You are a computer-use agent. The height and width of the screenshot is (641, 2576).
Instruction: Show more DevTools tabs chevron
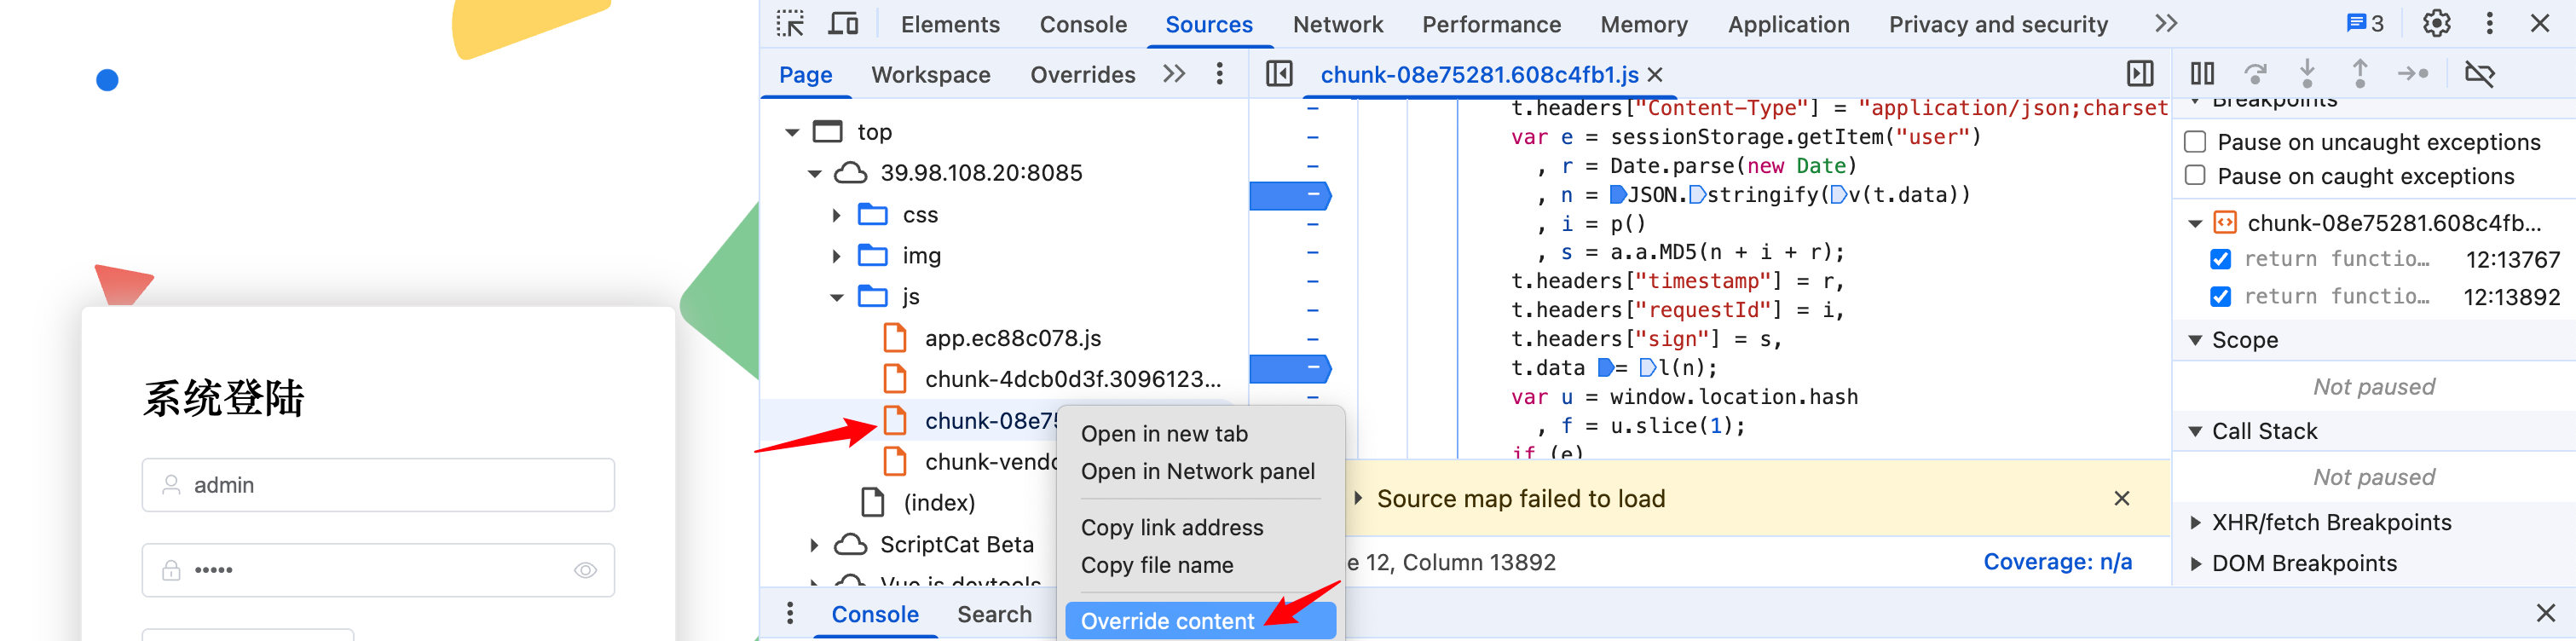[x=2166, y=23]
